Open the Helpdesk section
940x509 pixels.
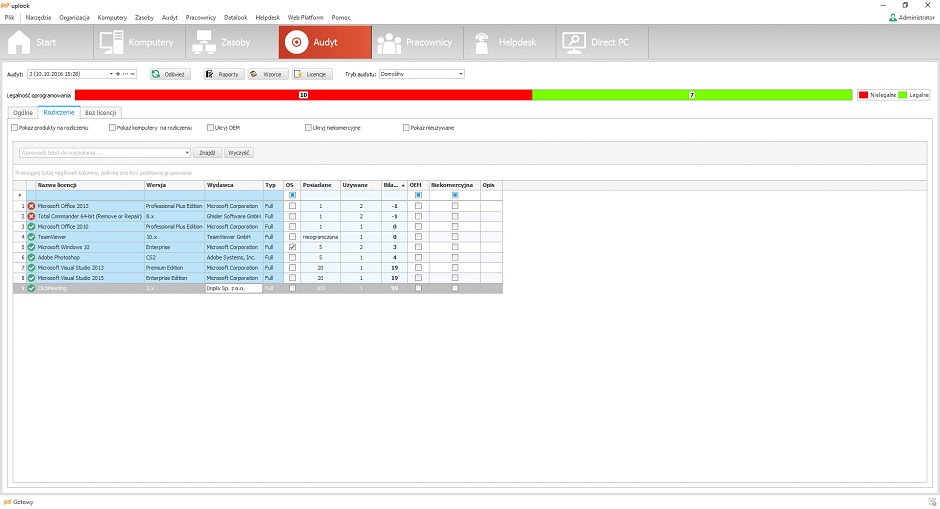click(x=510, y=42)
